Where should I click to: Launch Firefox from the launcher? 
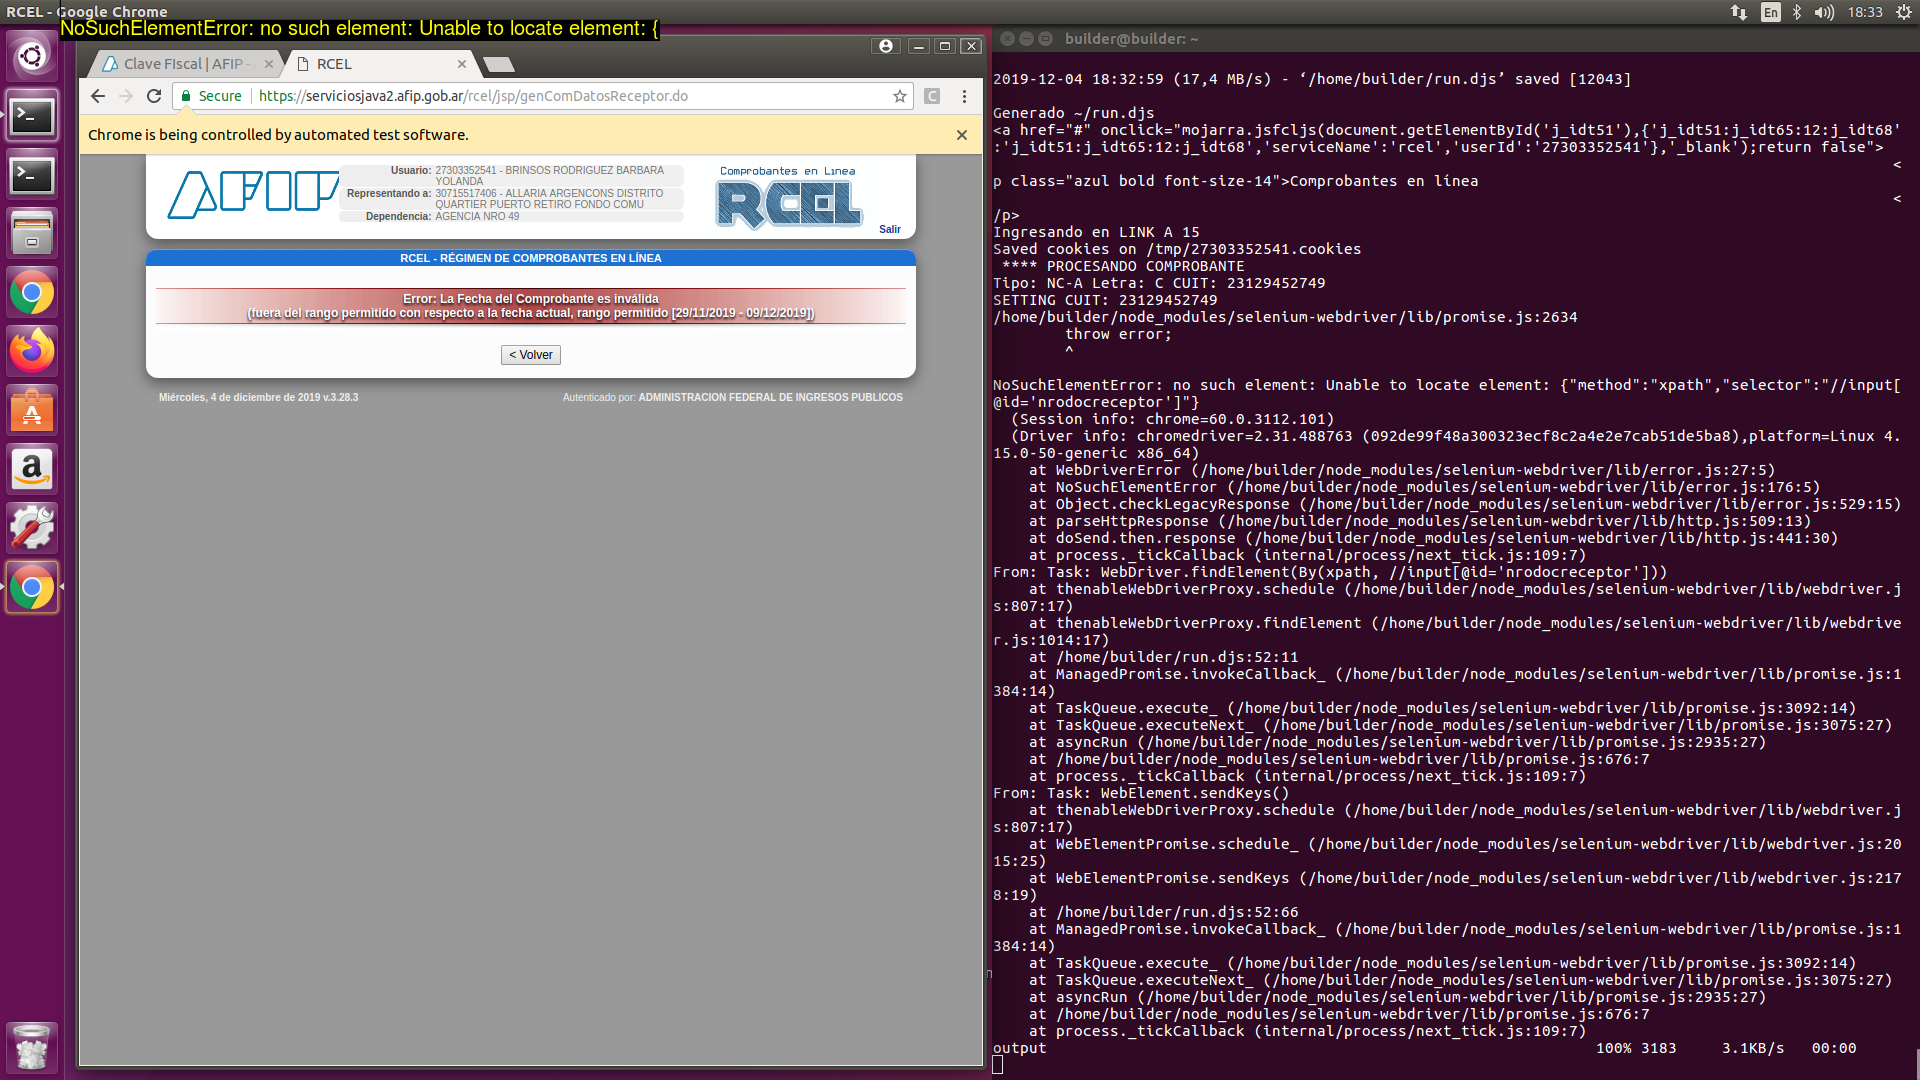pyautogui.click(x=32, y=351)
